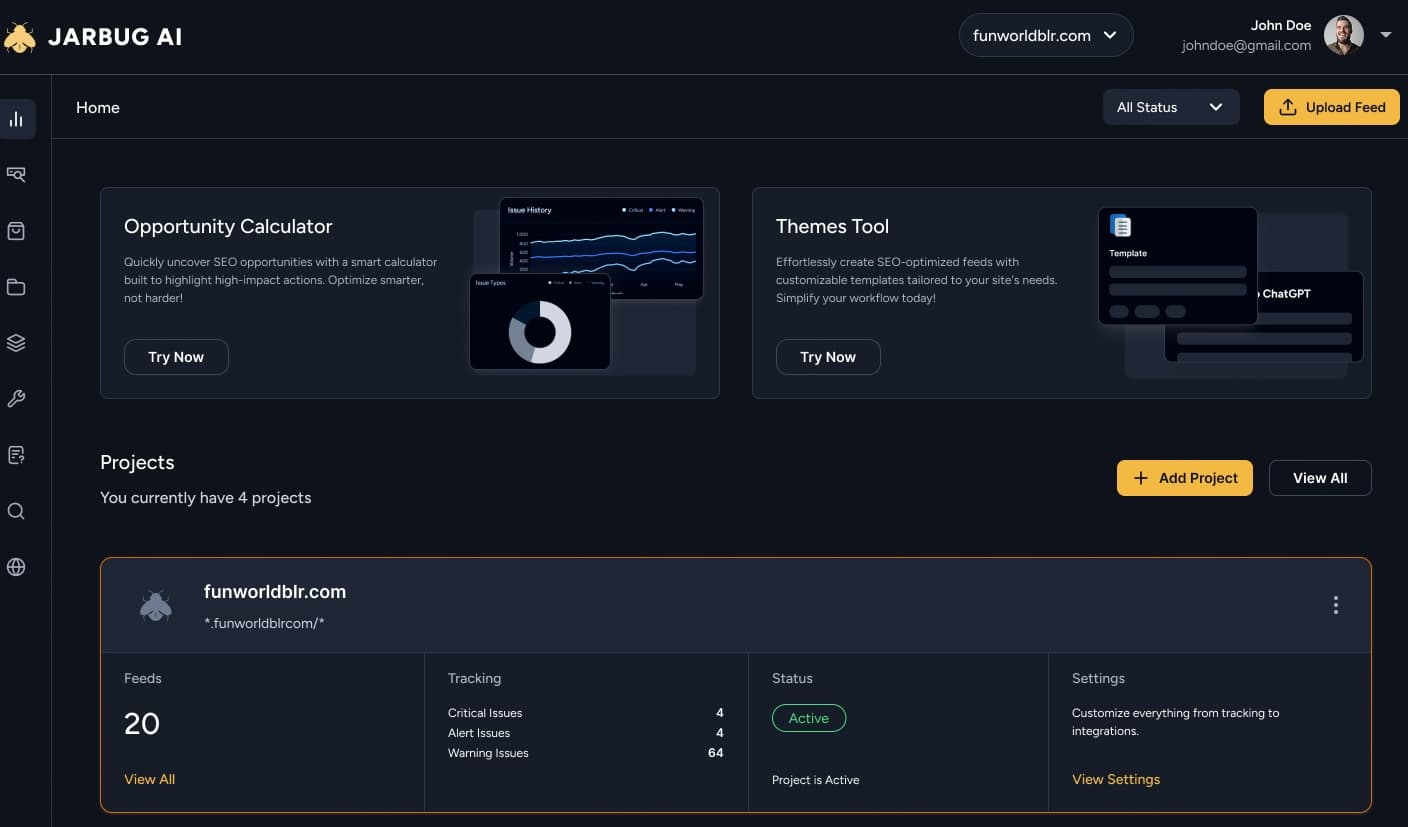Click John Doe's profile picture
The width and height of the screenshot is (1408, 827).
[1344, 34]
